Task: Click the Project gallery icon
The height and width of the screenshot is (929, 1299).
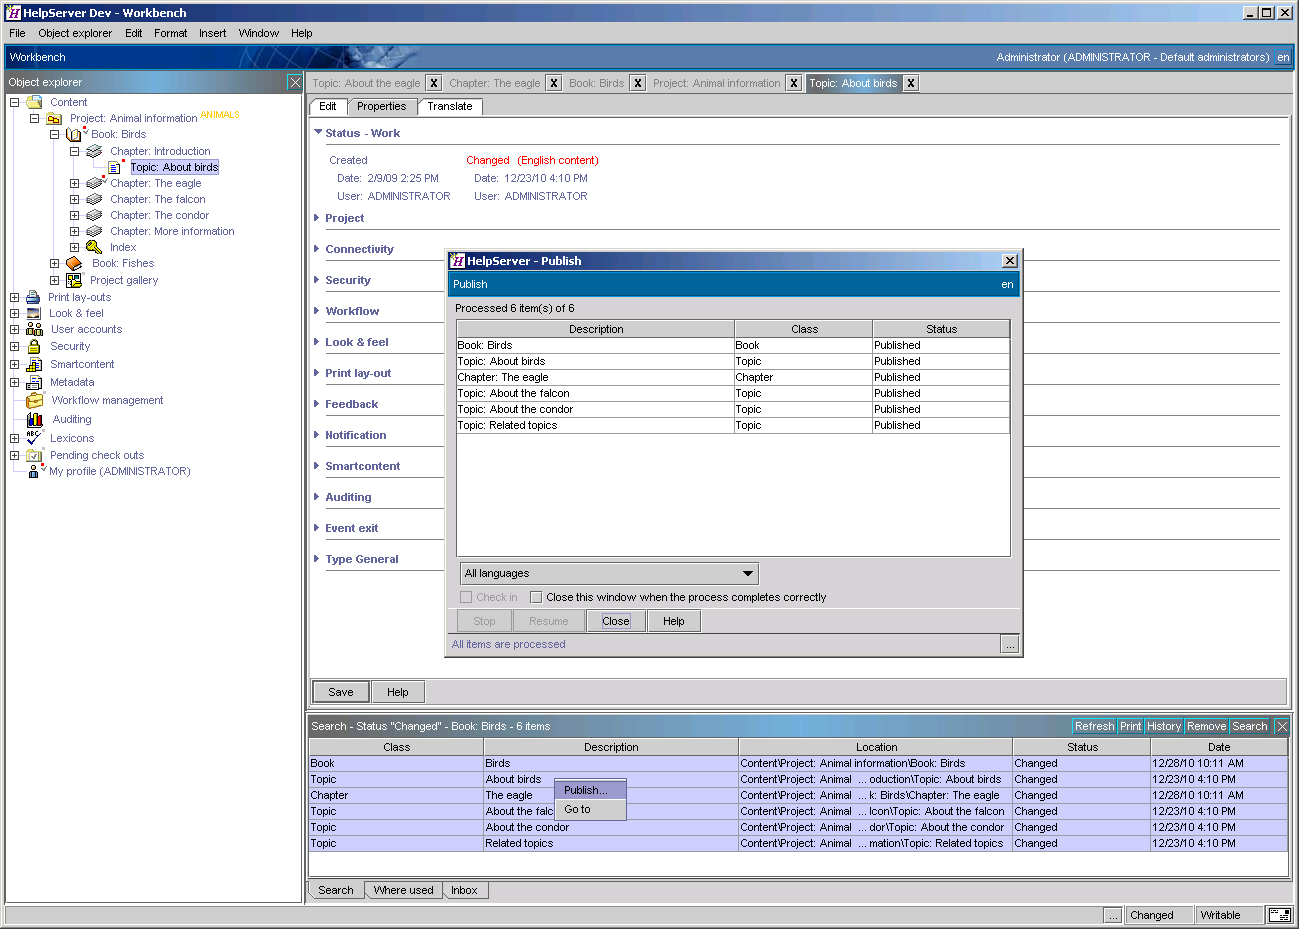Action: [74, 280]
